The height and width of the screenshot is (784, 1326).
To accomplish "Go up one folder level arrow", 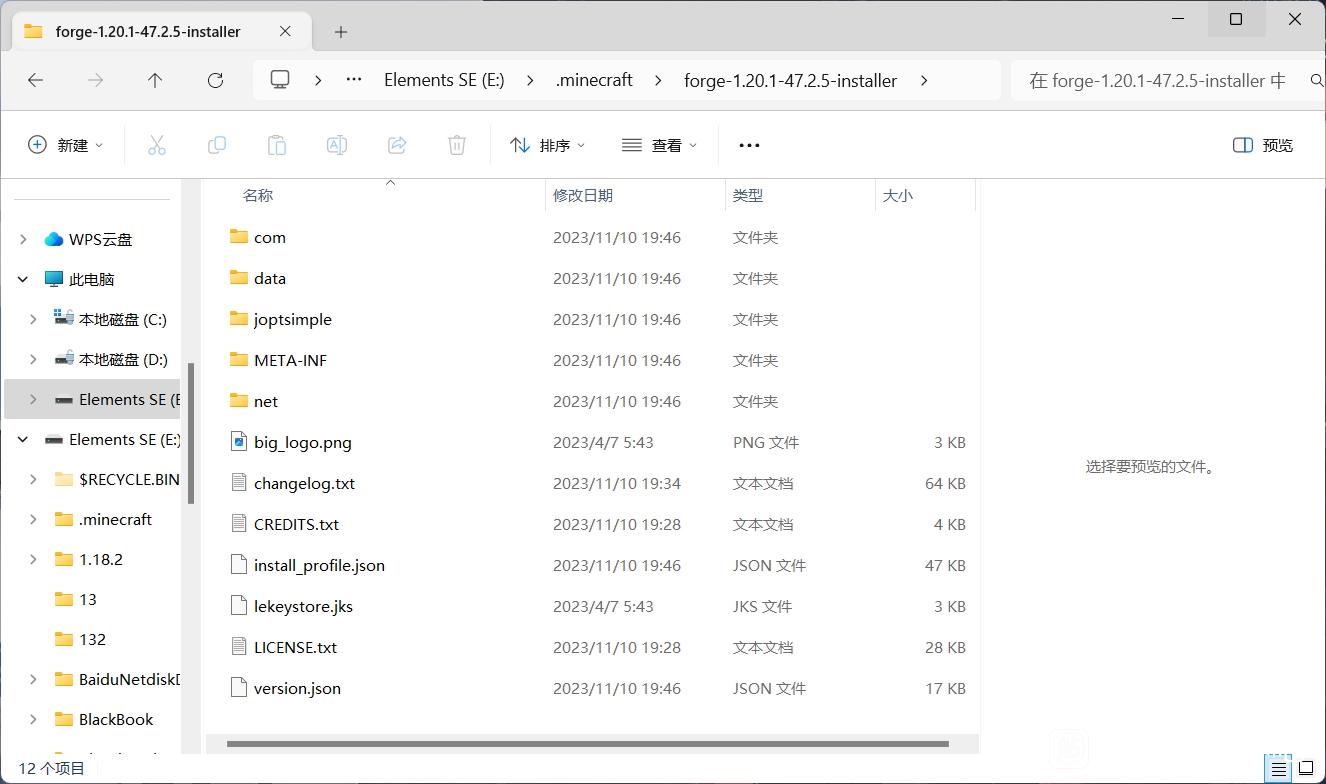I will pos(155,80).
